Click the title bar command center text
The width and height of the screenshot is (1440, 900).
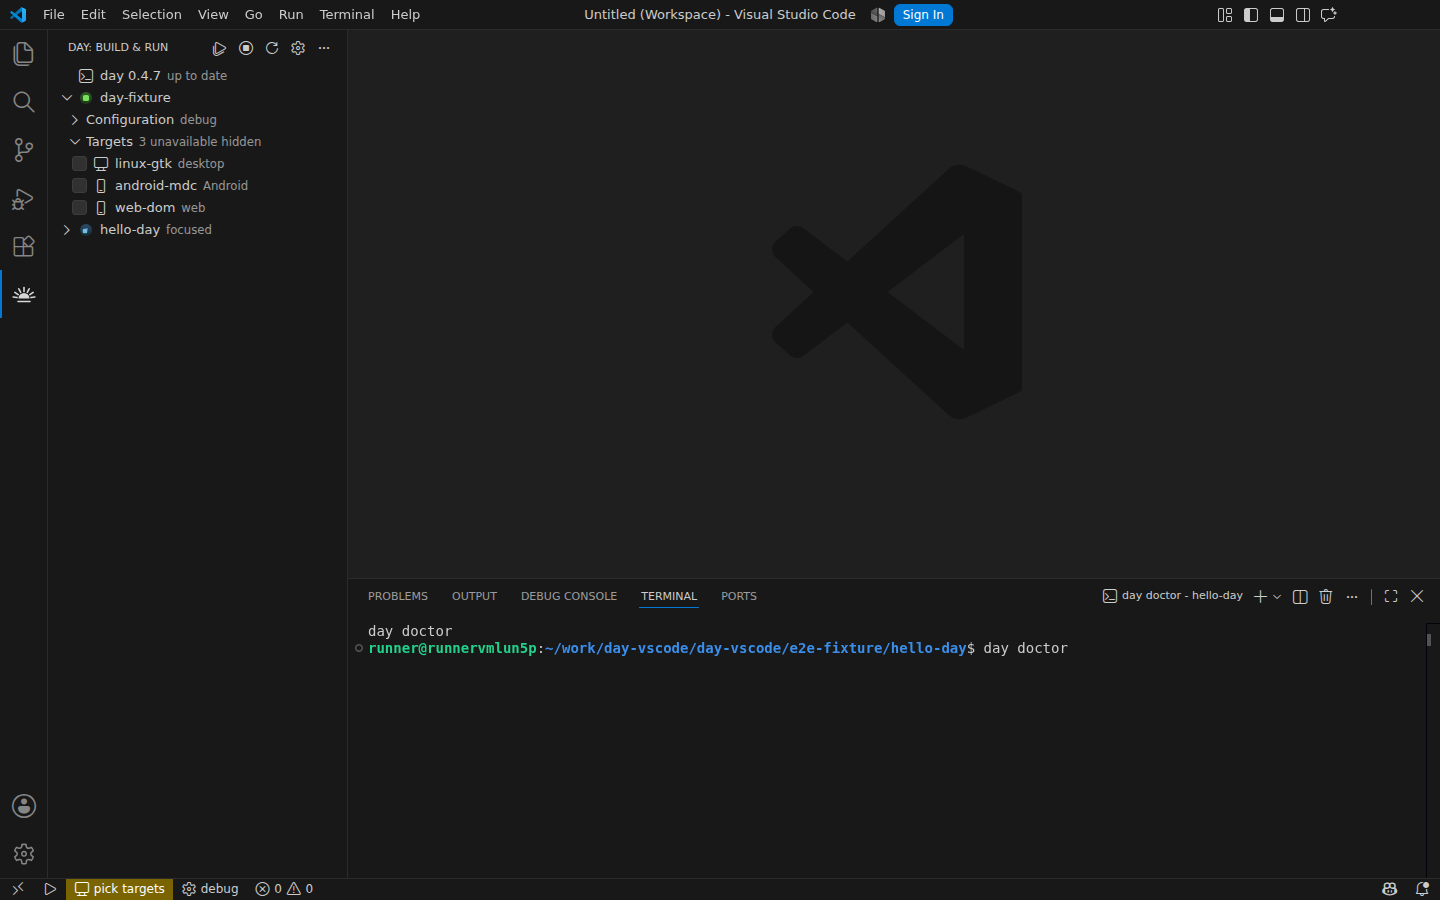tap(720, 15)
